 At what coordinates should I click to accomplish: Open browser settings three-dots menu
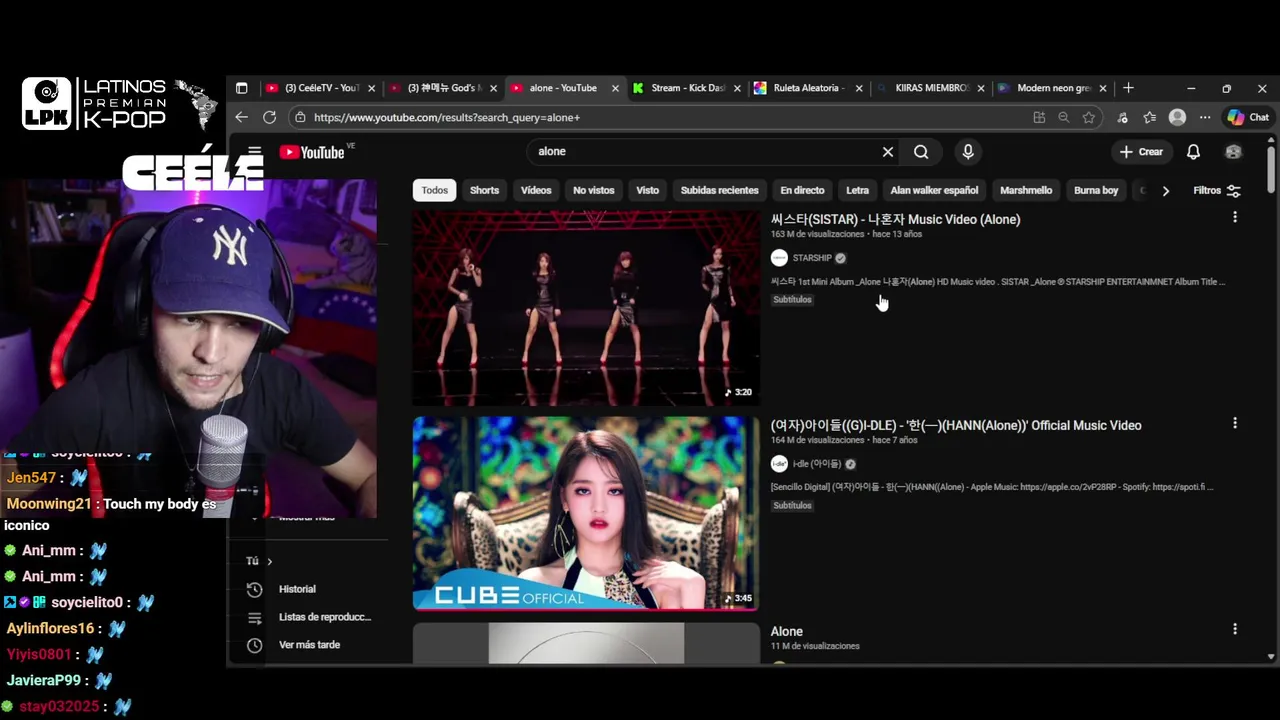pyautogui.click(x=1205, y=117)
